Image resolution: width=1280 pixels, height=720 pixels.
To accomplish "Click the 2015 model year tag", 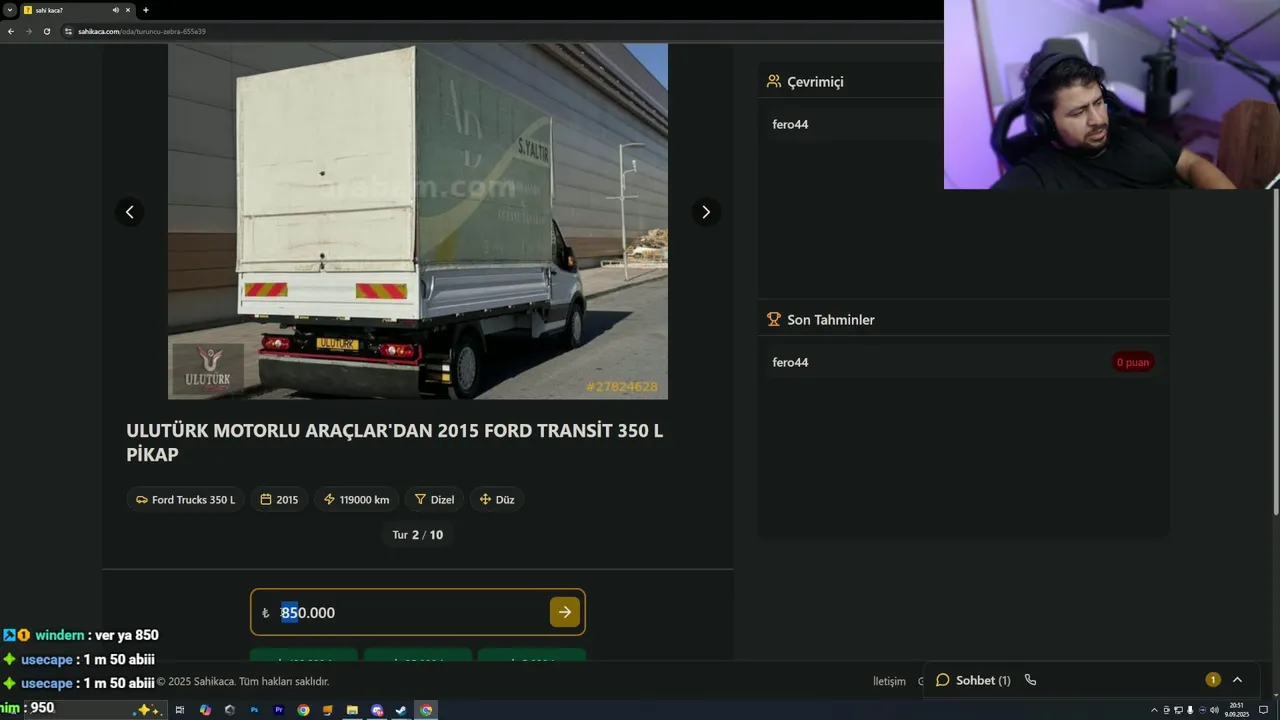I will tap(279, 499).
